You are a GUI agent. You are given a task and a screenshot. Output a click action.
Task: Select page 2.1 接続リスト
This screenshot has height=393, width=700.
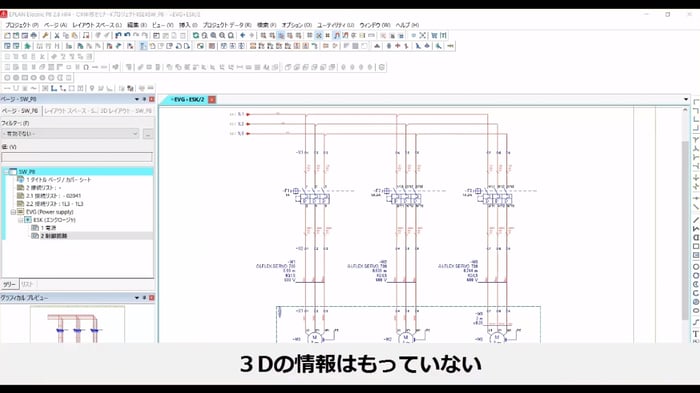54,196
